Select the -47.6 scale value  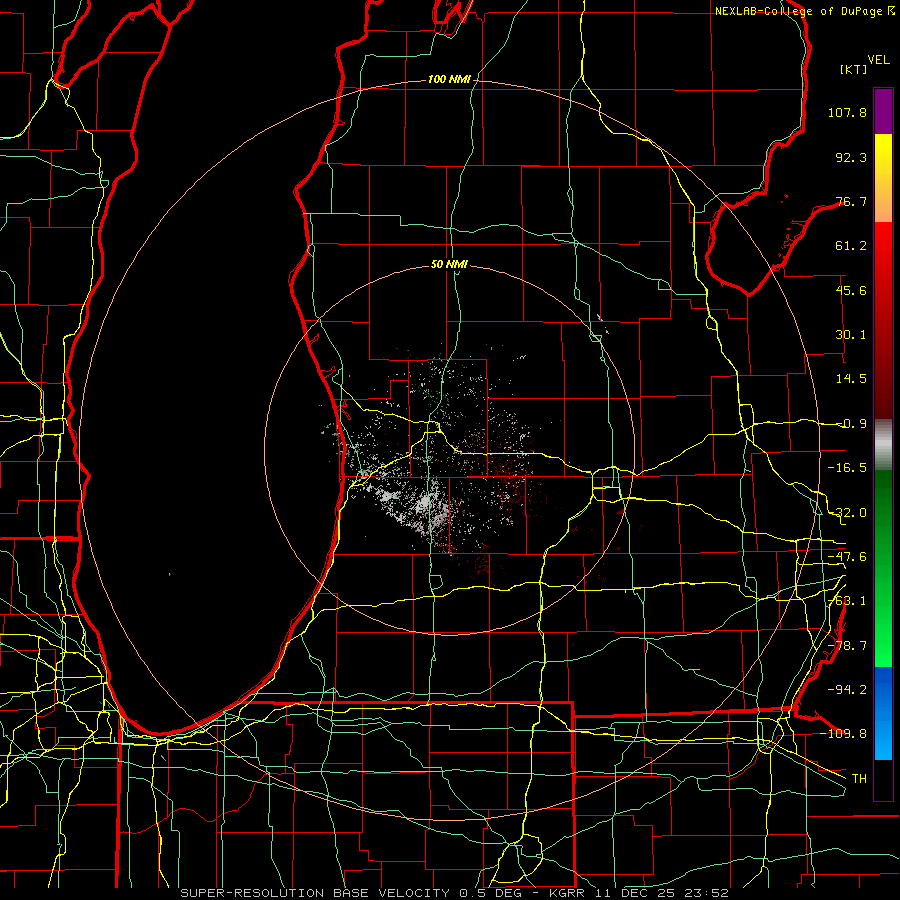(x=847, y=557)
